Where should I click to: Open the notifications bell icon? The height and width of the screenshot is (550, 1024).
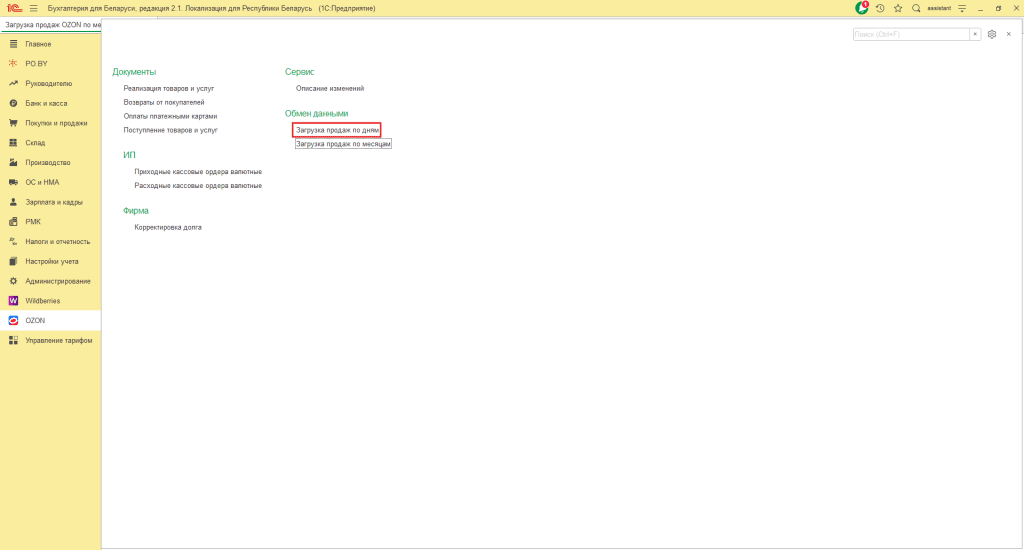coord(862,8)
